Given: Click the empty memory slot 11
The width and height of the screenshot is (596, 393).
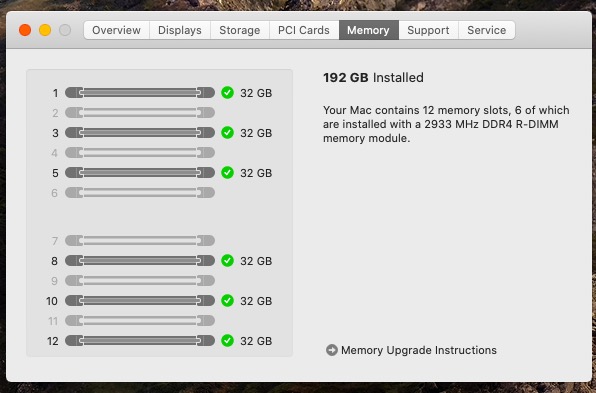Looking at the screenshot, I should (x=140, y=321).
